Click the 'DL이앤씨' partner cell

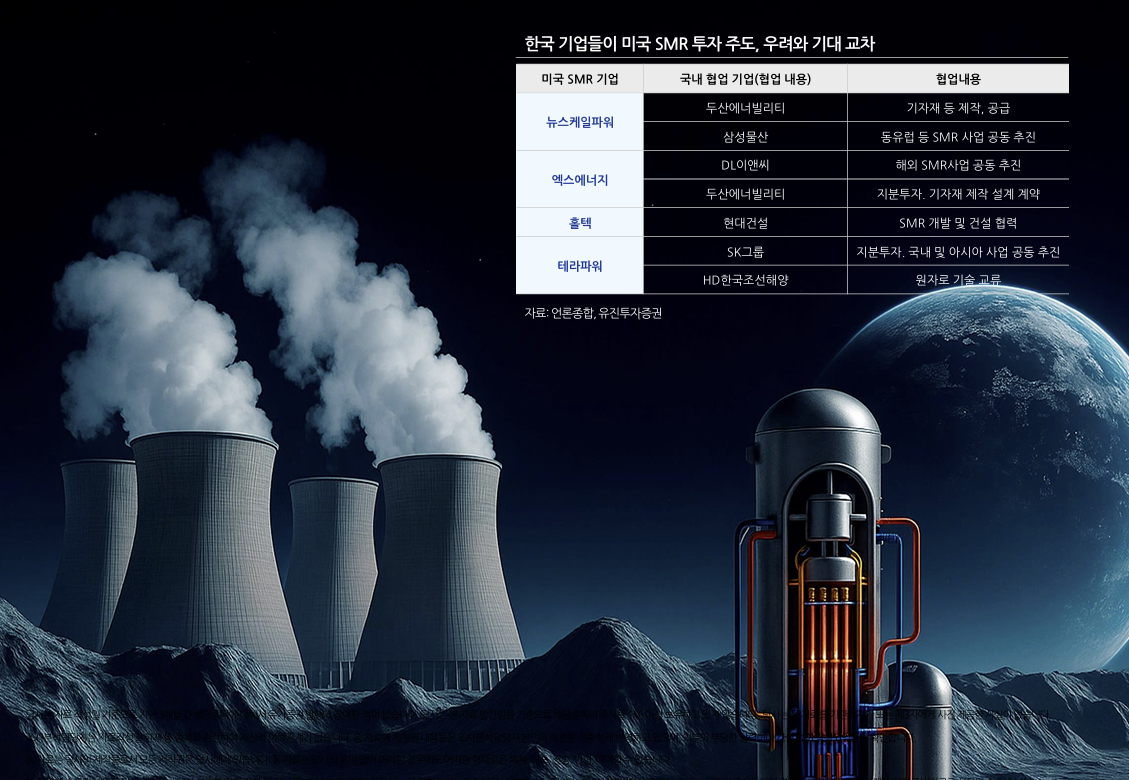(x=745, y=165)
